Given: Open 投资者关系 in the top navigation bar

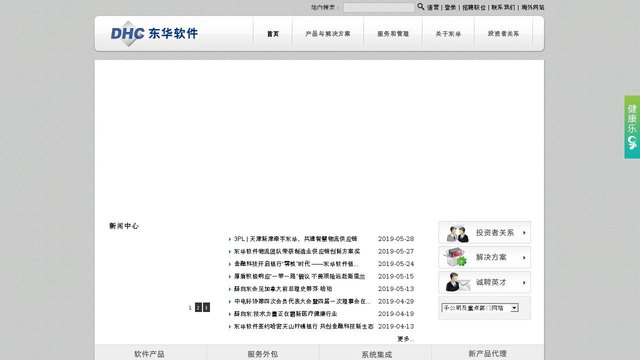Looking at the screenshot, I should point(503,34).
